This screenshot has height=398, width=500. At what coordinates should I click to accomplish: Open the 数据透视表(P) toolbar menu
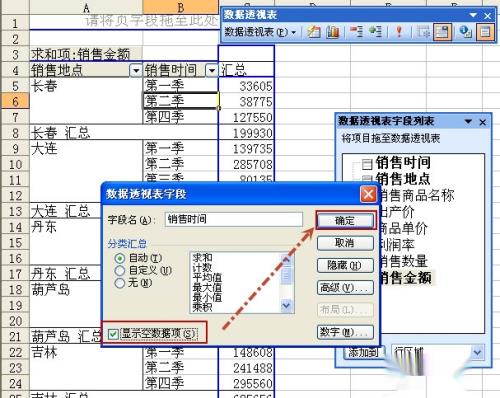coord(260,32)
